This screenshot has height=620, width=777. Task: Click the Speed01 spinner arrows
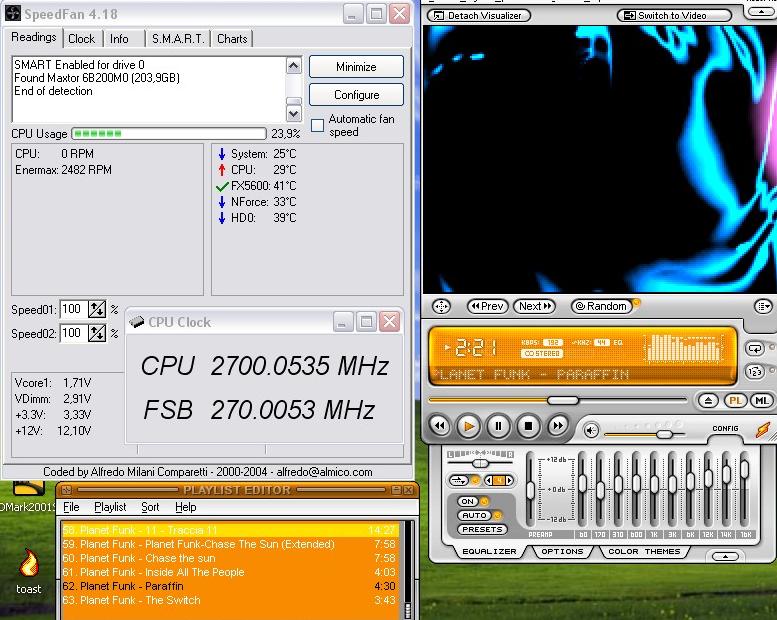click(x=97, y=309)
